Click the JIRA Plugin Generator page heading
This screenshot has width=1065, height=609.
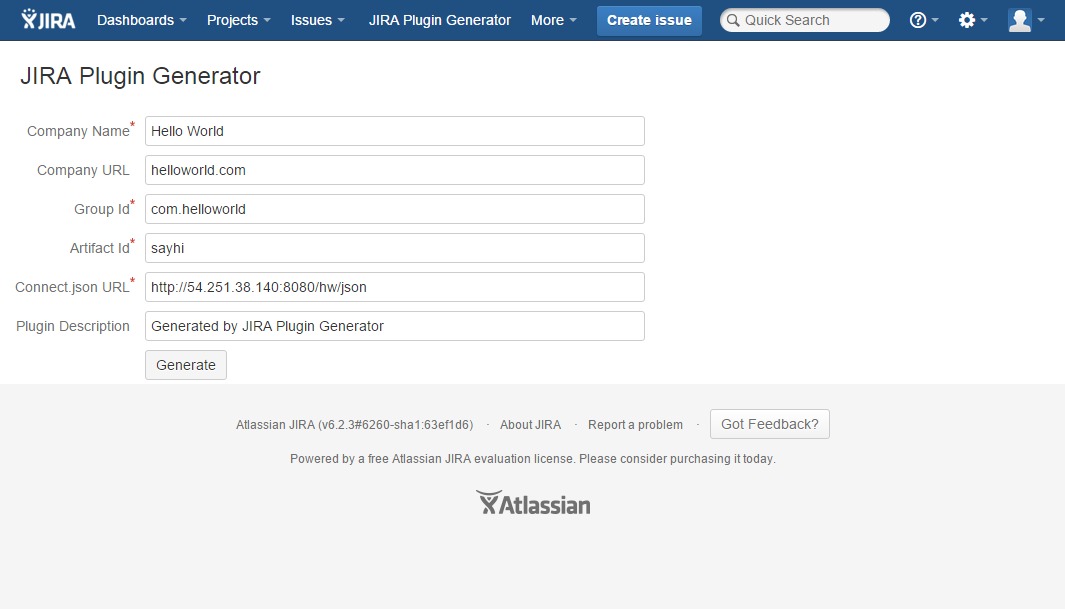[140, 76]
